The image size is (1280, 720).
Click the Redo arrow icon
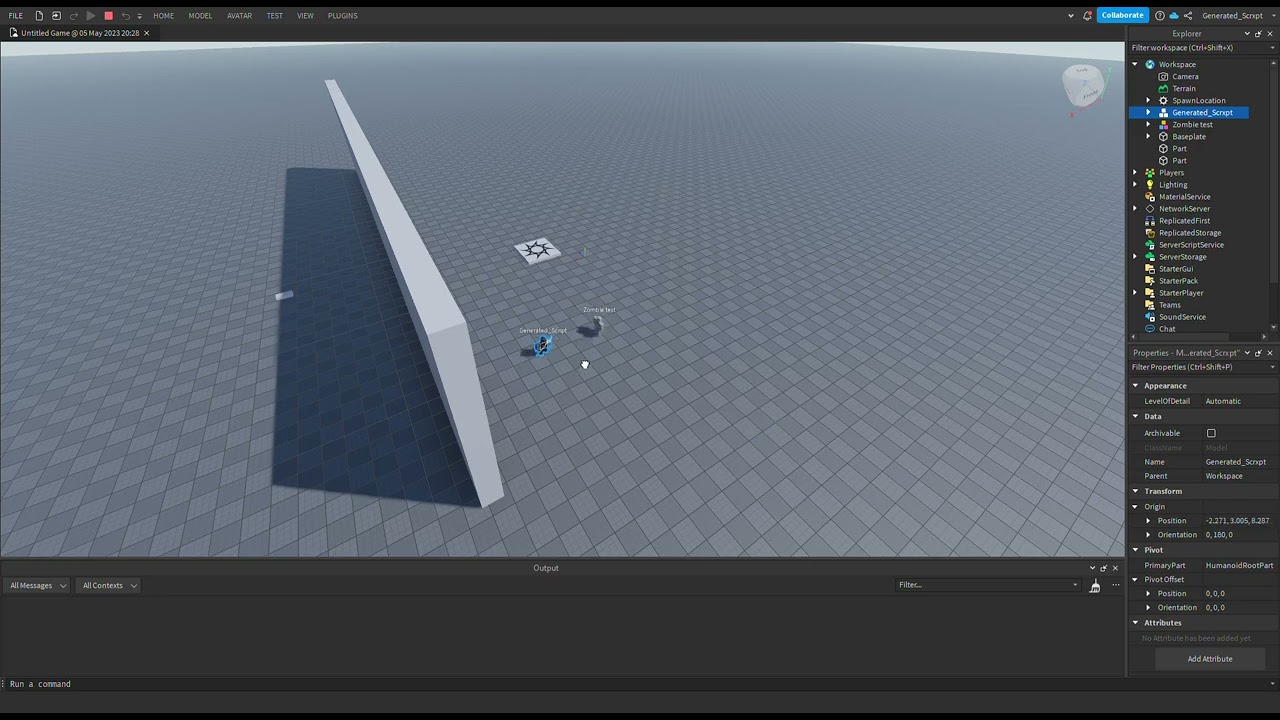[x=73, y=16]
